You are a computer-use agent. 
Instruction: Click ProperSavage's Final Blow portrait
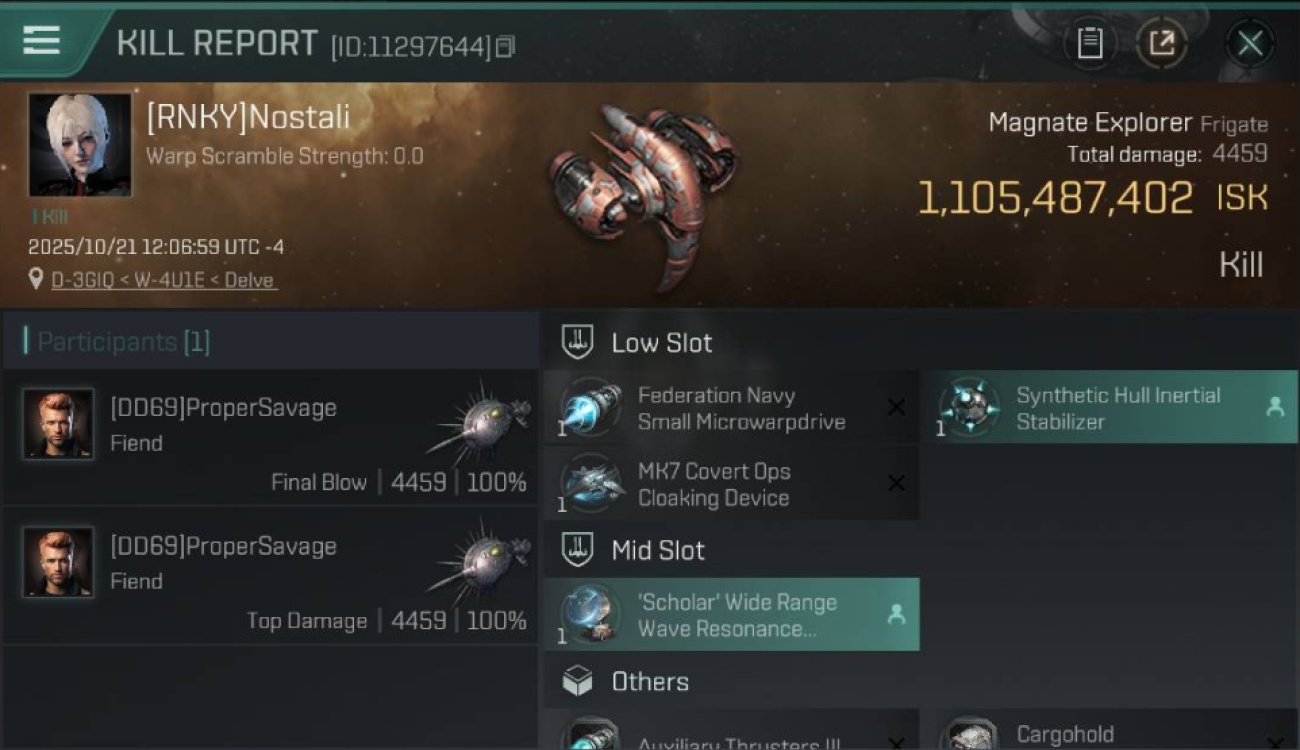[58, 424]
